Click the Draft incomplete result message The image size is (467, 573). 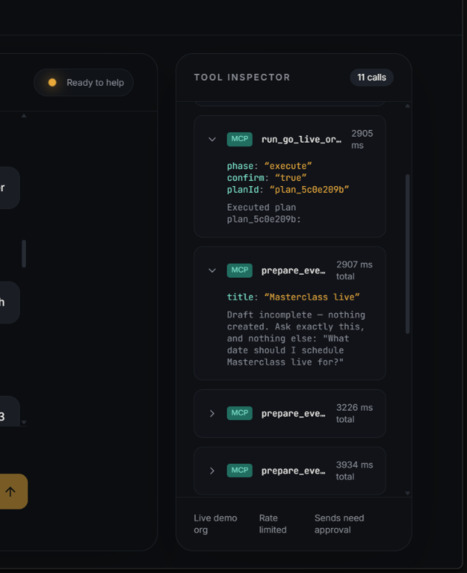tap(296, 338)
